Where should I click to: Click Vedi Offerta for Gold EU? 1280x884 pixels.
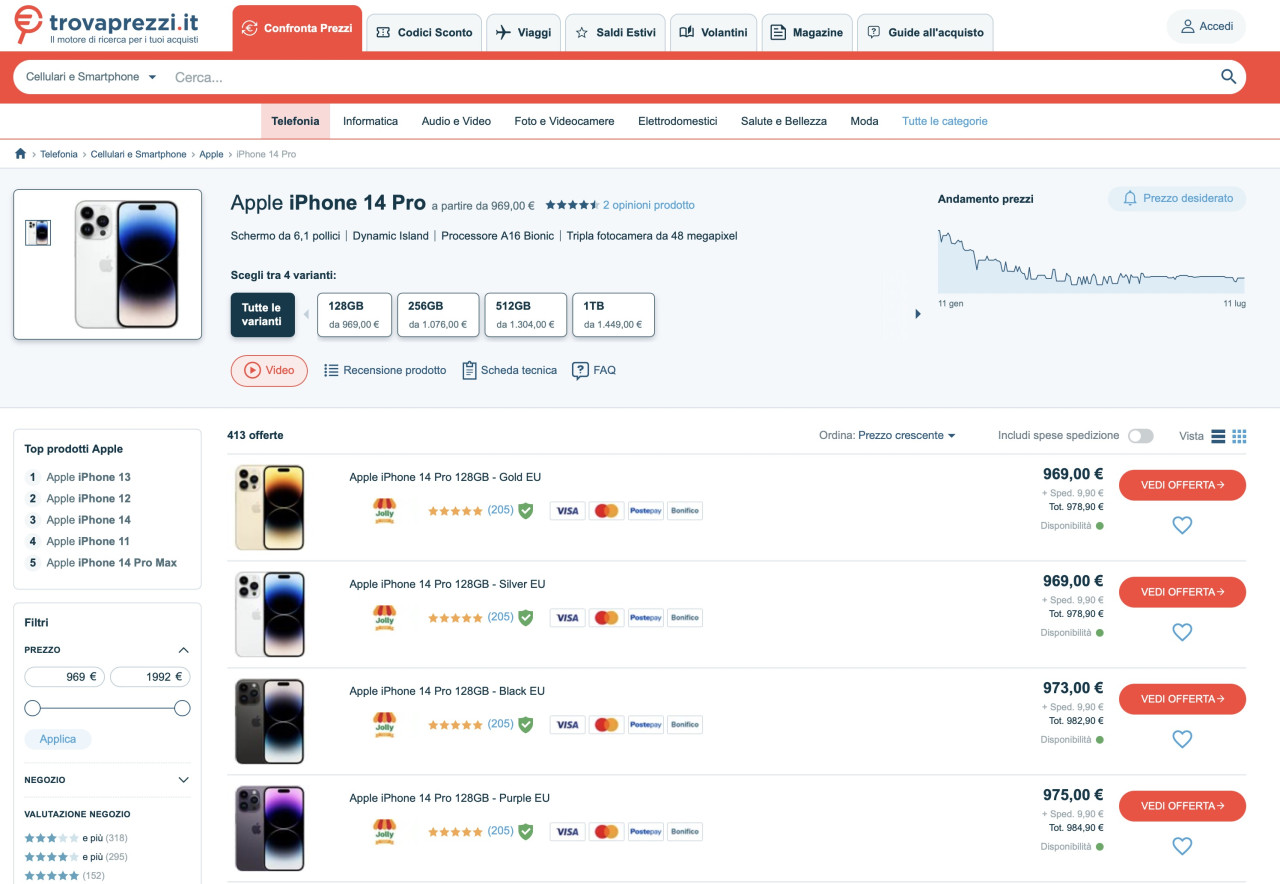[x=1182, y=485]
